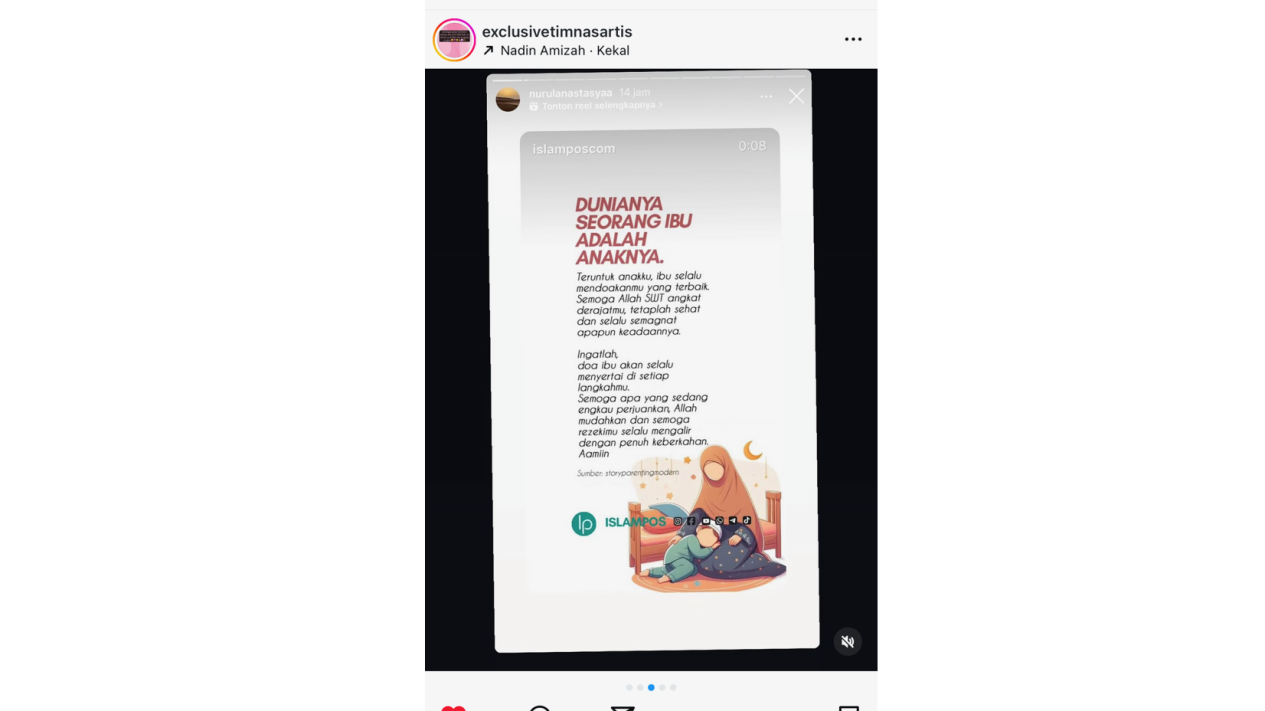Click Tonton reel selengkapnya link

coord(596,106)
